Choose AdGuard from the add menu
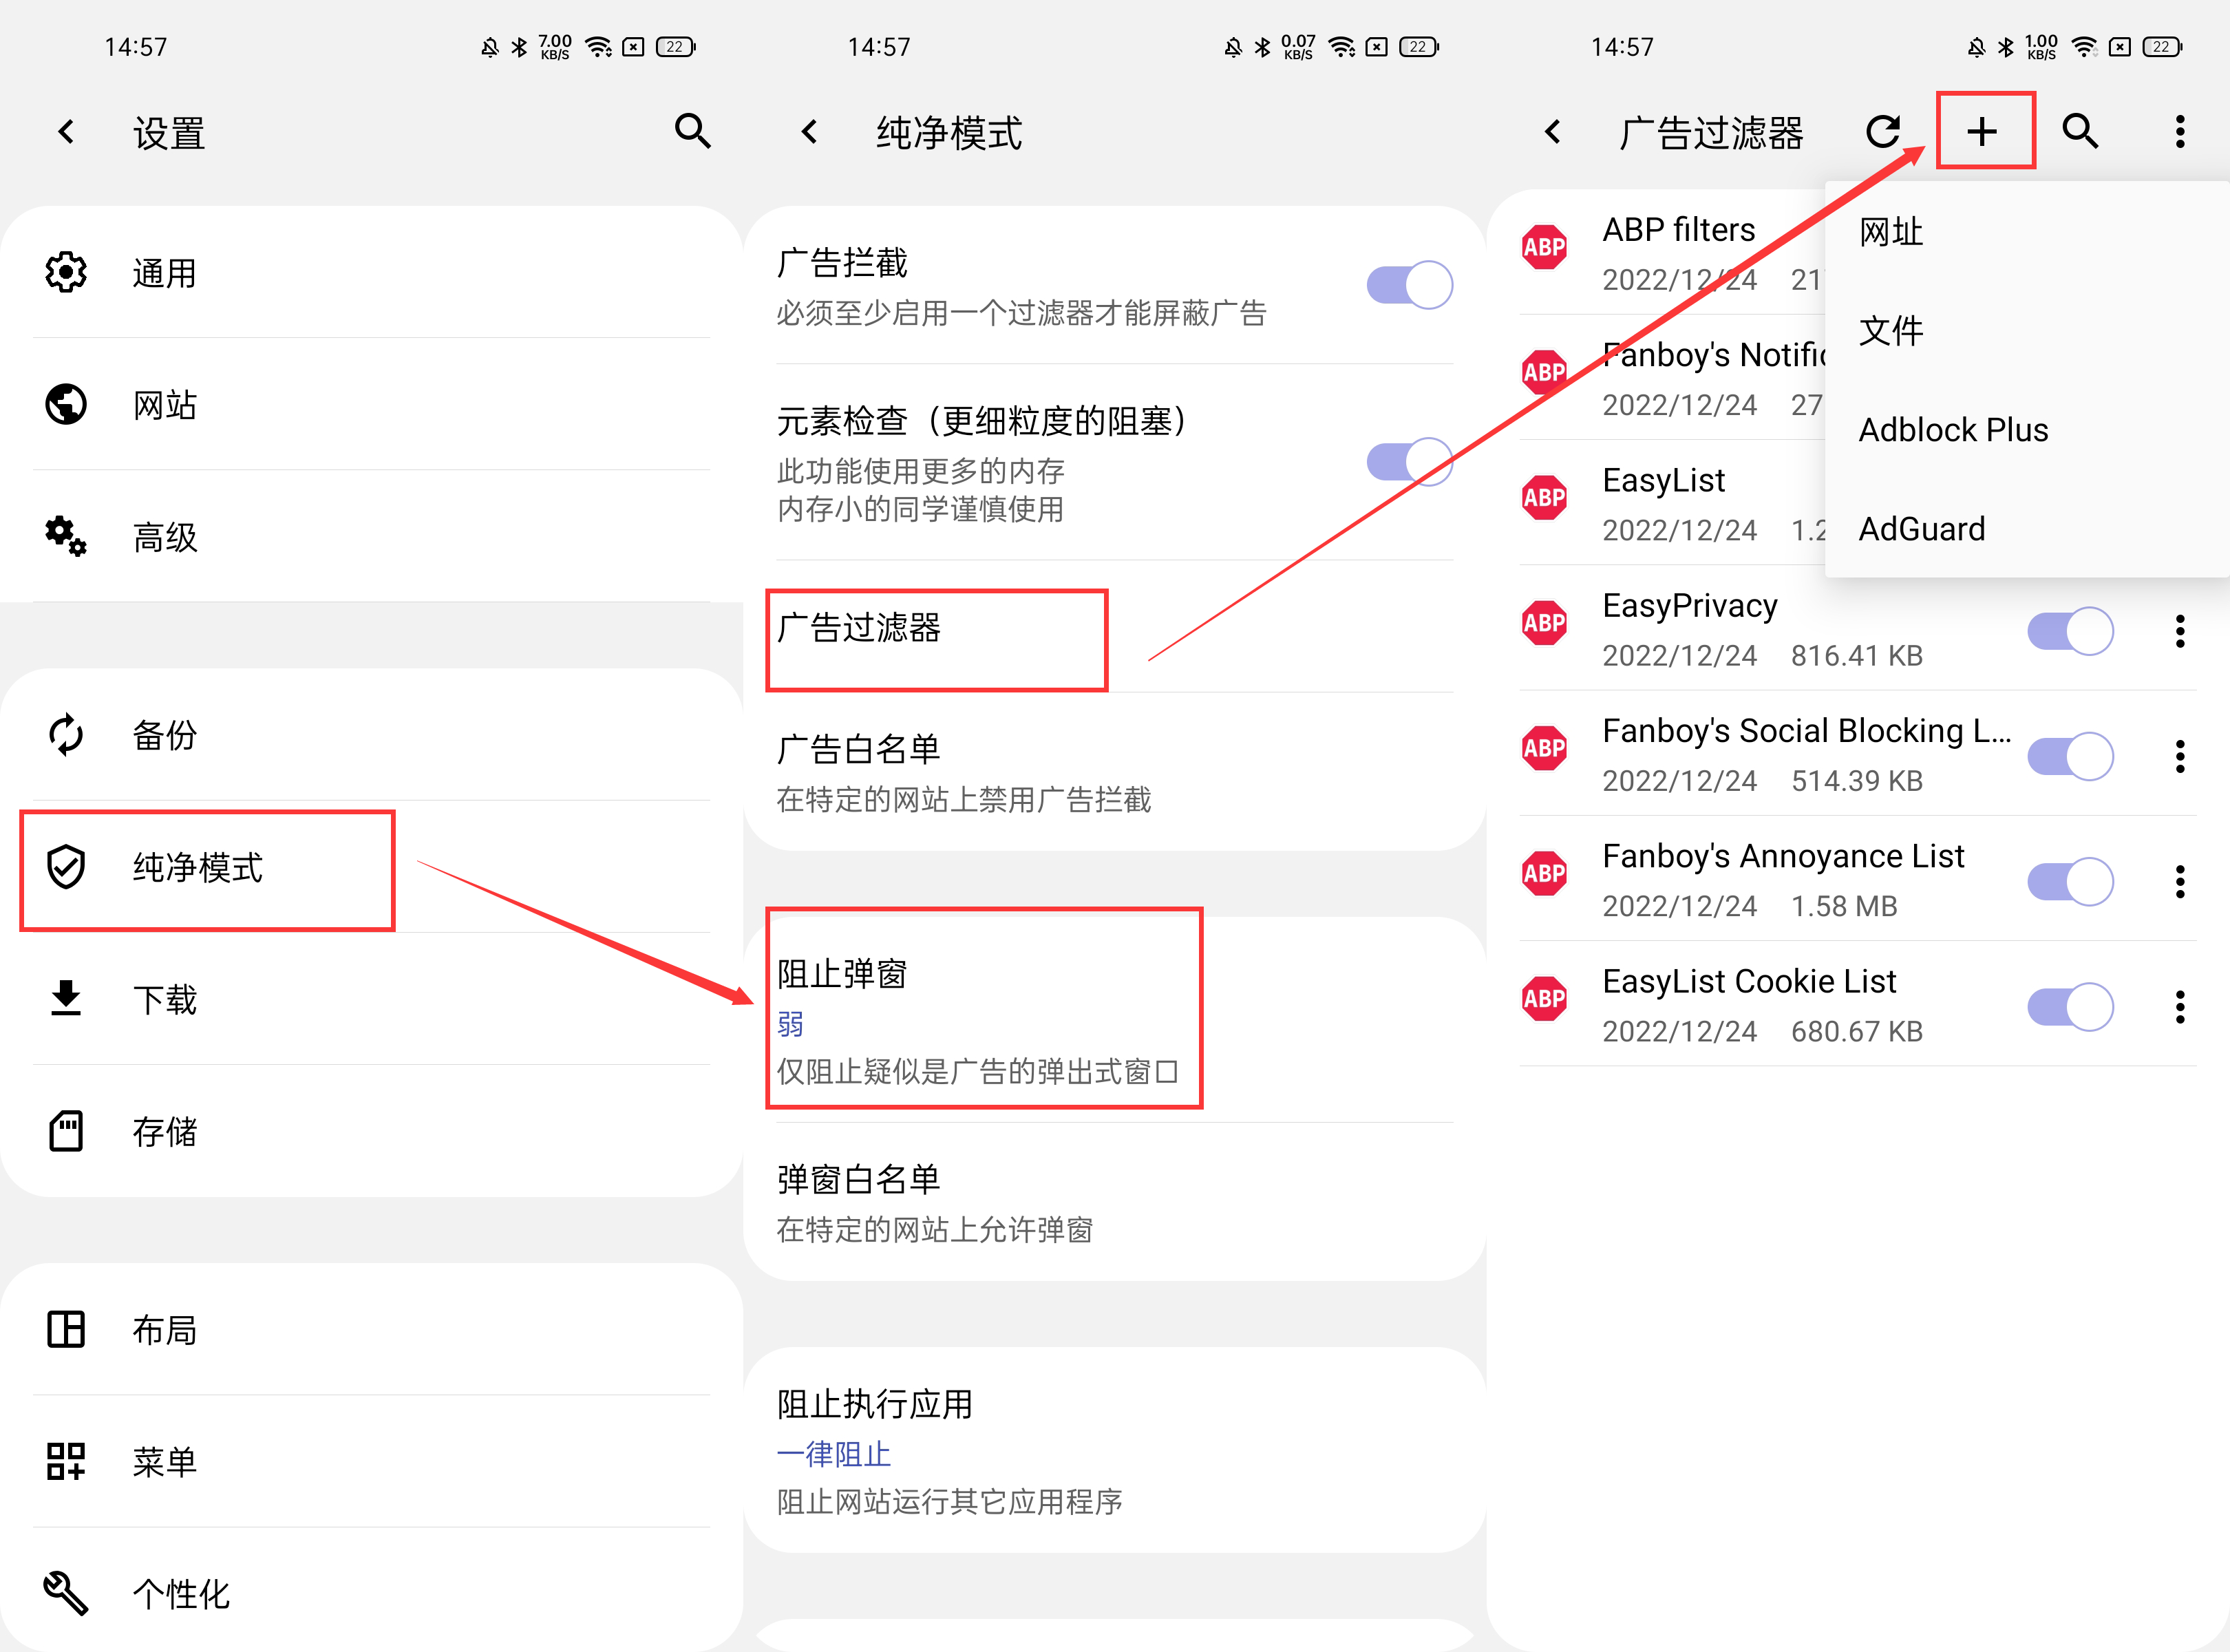The image size is (2230, 1652). pos(2027,529)
